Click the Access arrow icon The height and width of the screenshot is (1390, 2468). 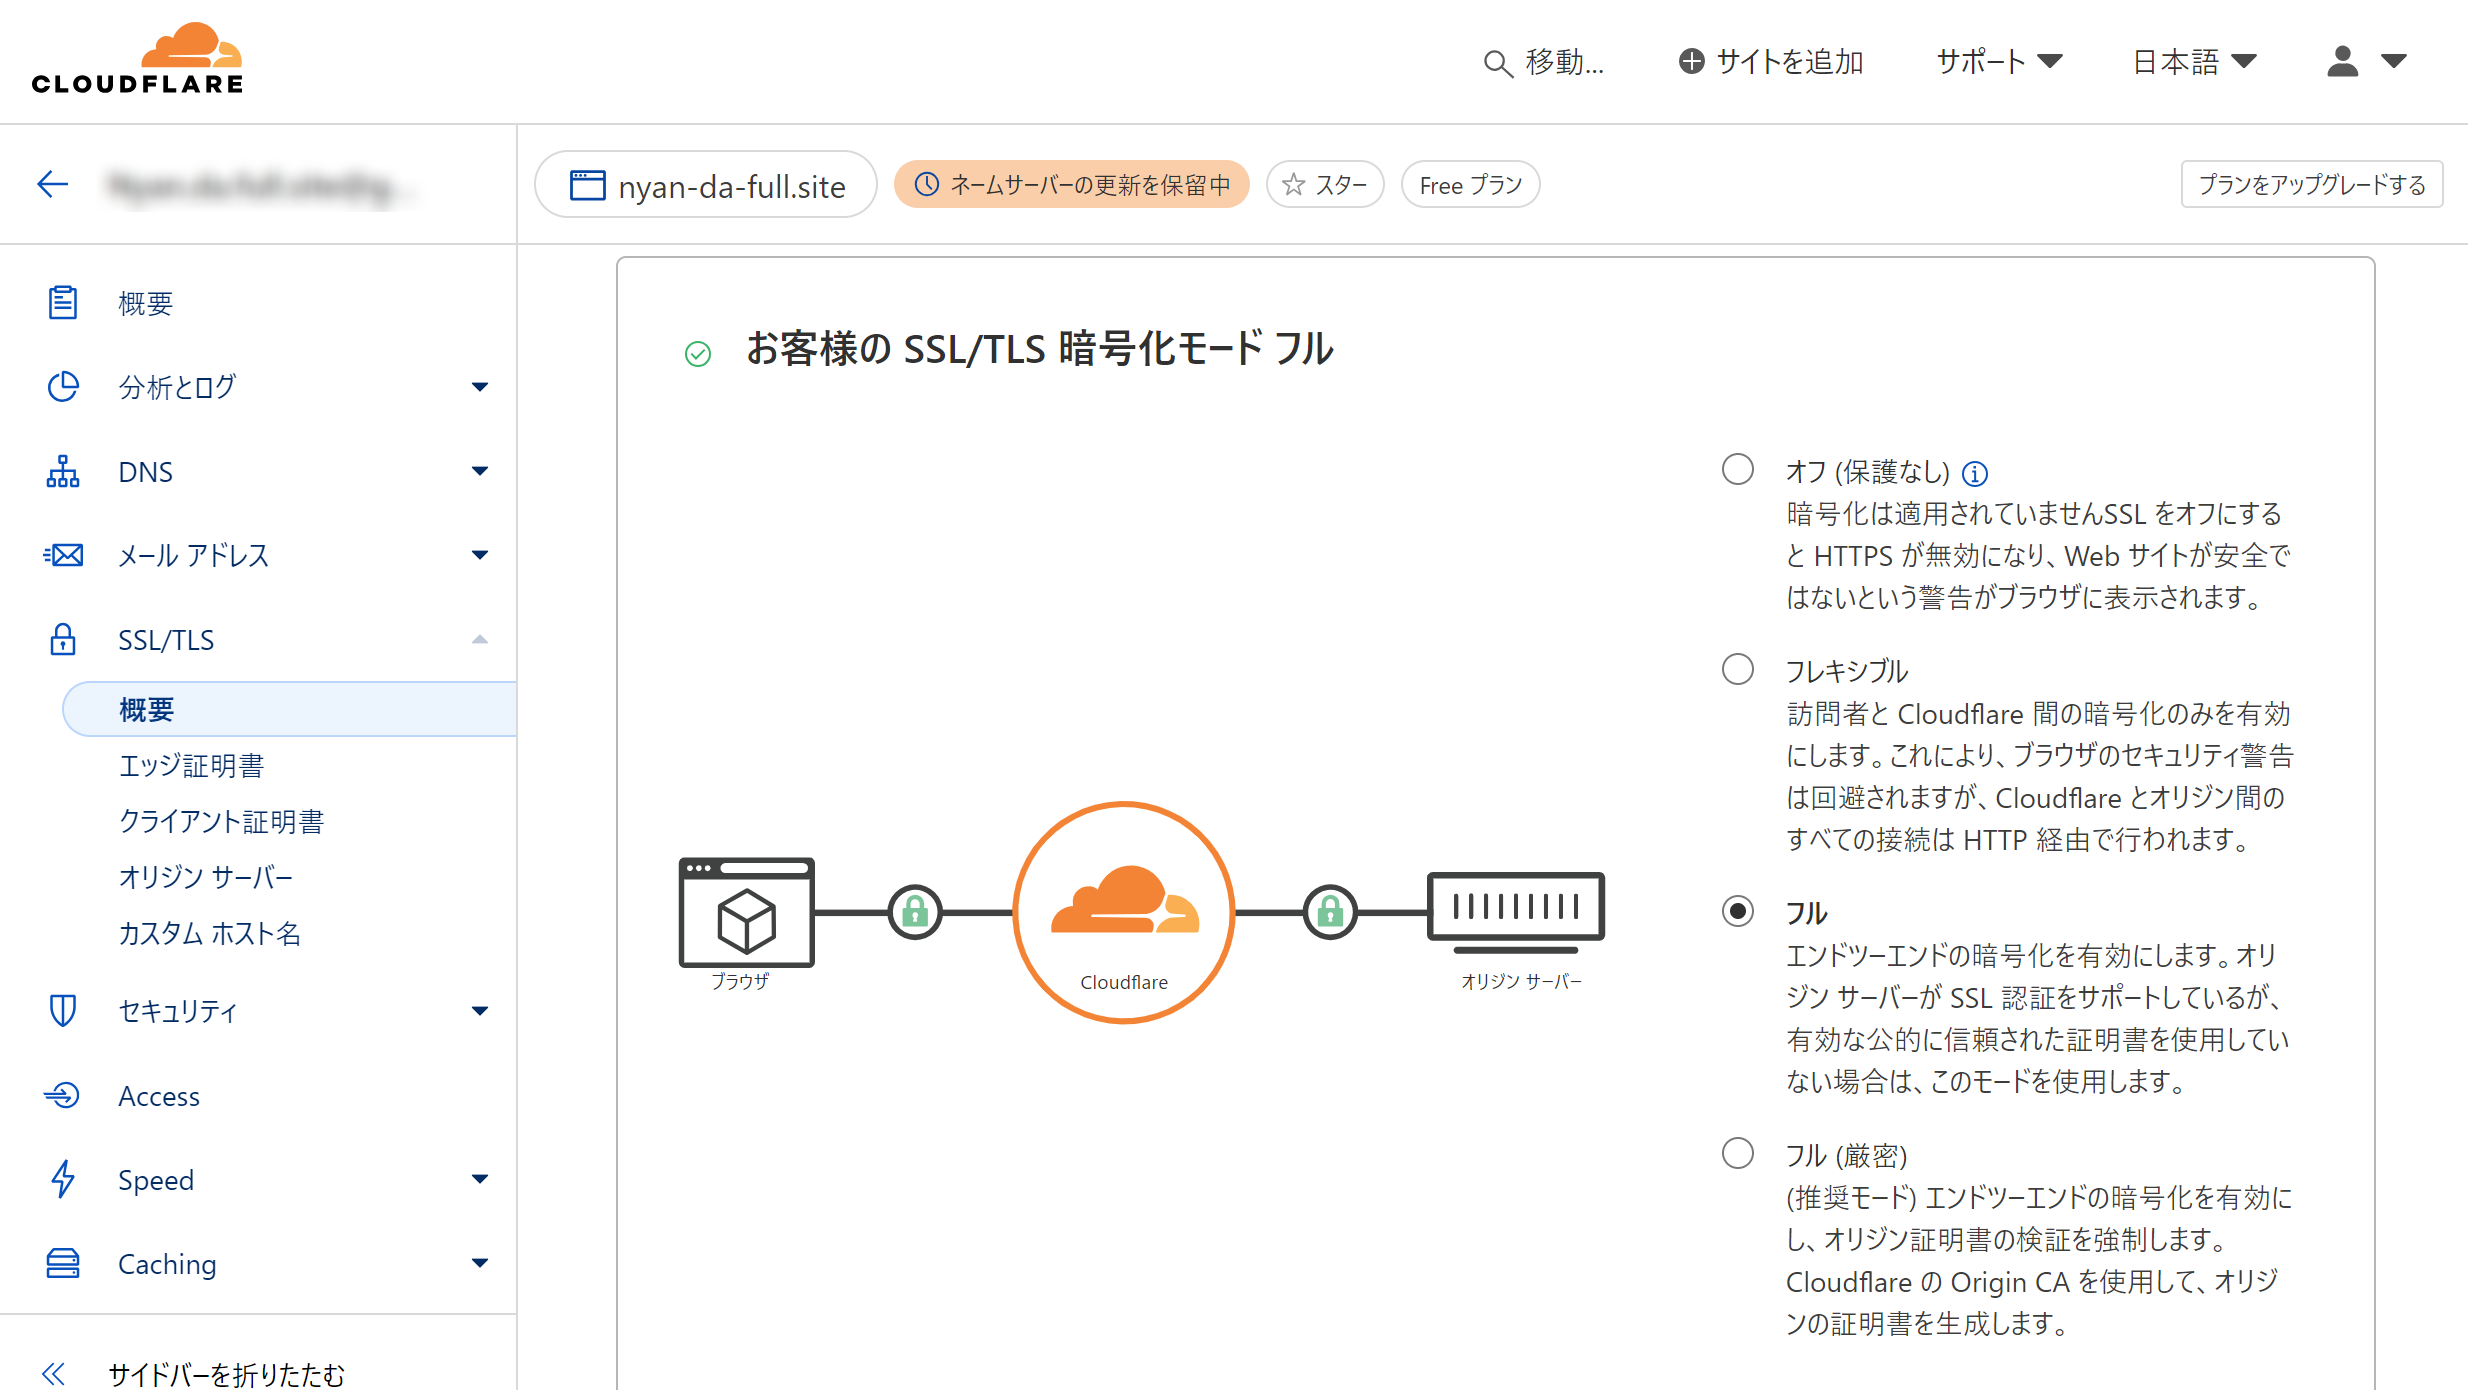62,1095
